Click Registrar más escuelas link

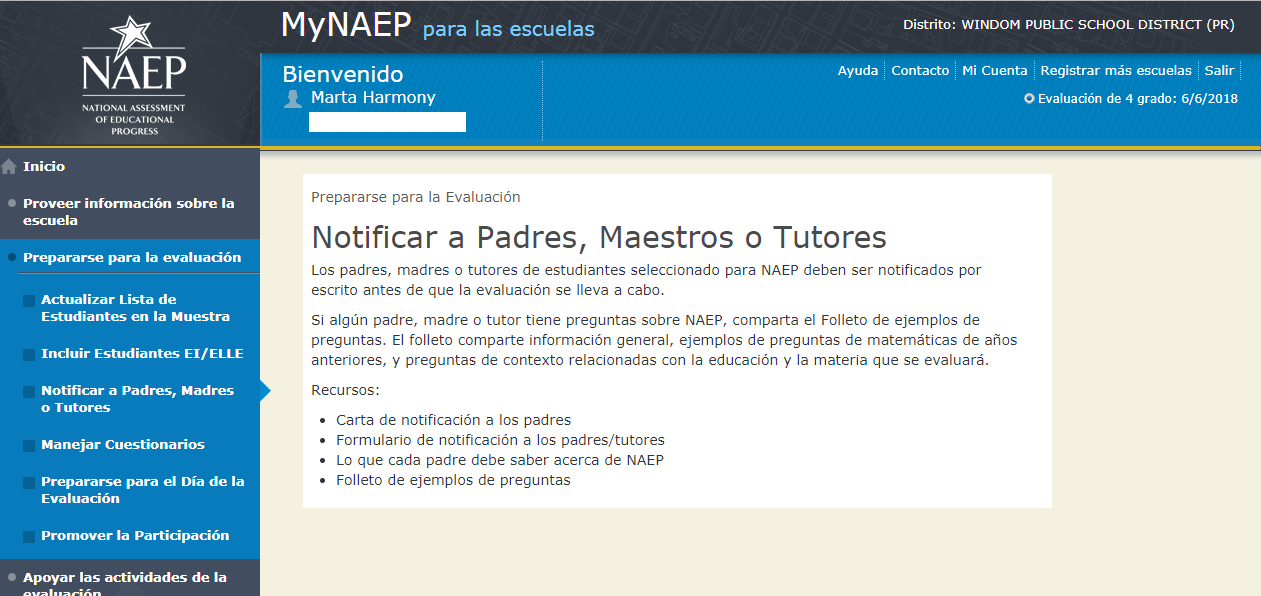[x=1115, y=71]
